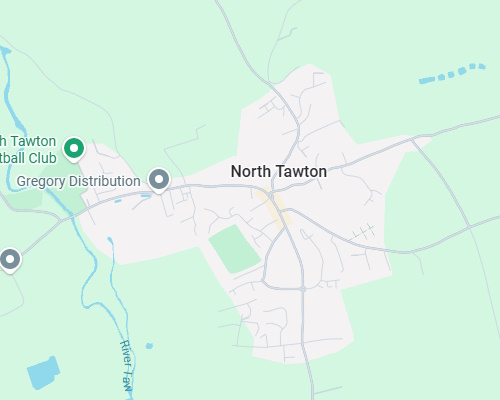Click the small roundabout south of town
The height and width of the screenshot is (400, 500).
[x=303, y=289]
